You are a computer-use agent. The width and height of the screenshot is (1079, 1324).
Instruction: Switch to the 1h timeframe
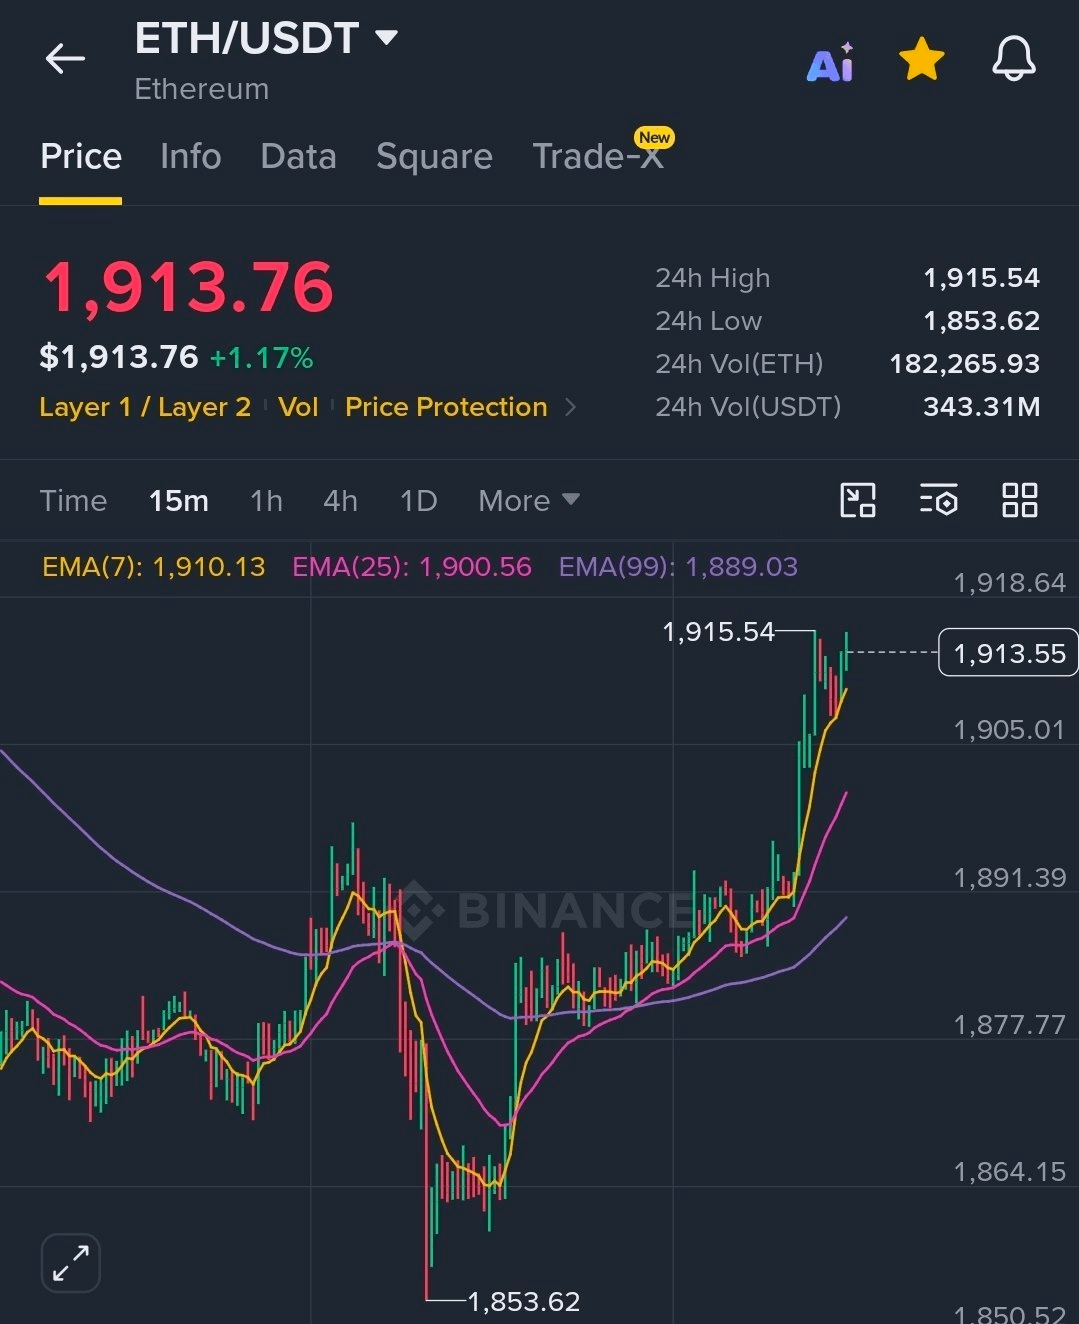tap(266, 500)
